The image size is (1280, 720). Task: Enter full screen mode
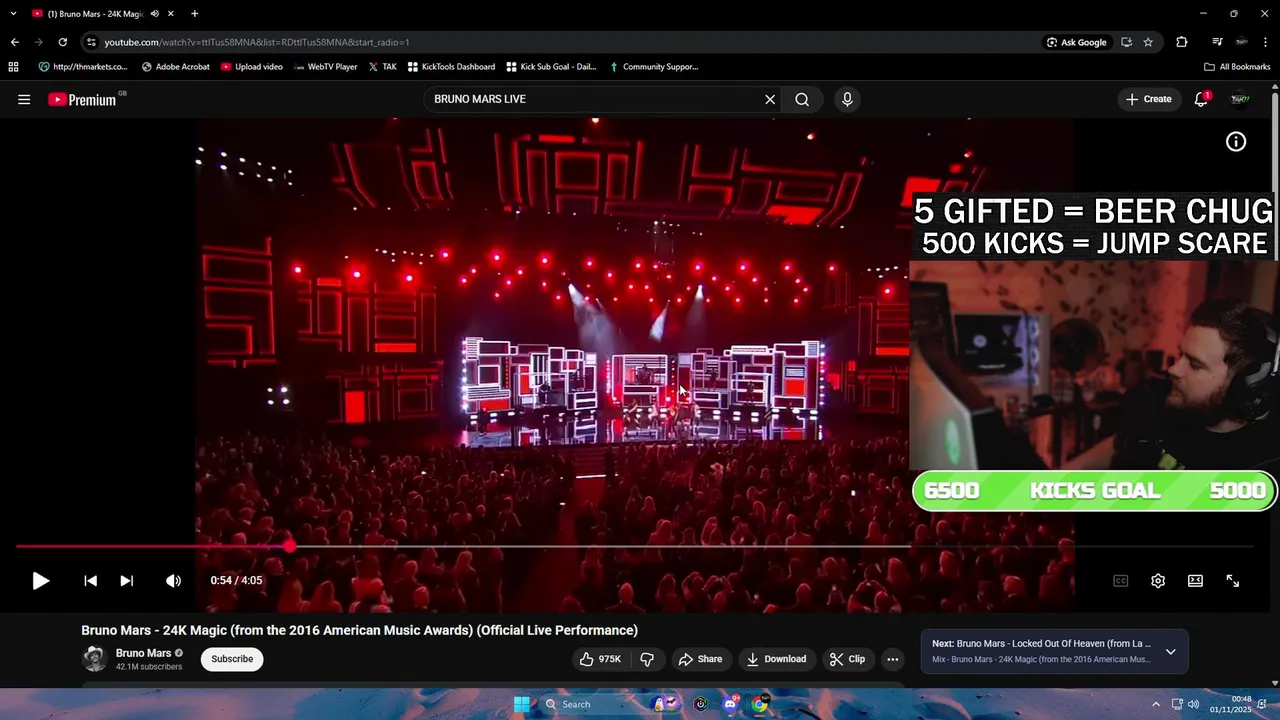[x=1232, y=580]
